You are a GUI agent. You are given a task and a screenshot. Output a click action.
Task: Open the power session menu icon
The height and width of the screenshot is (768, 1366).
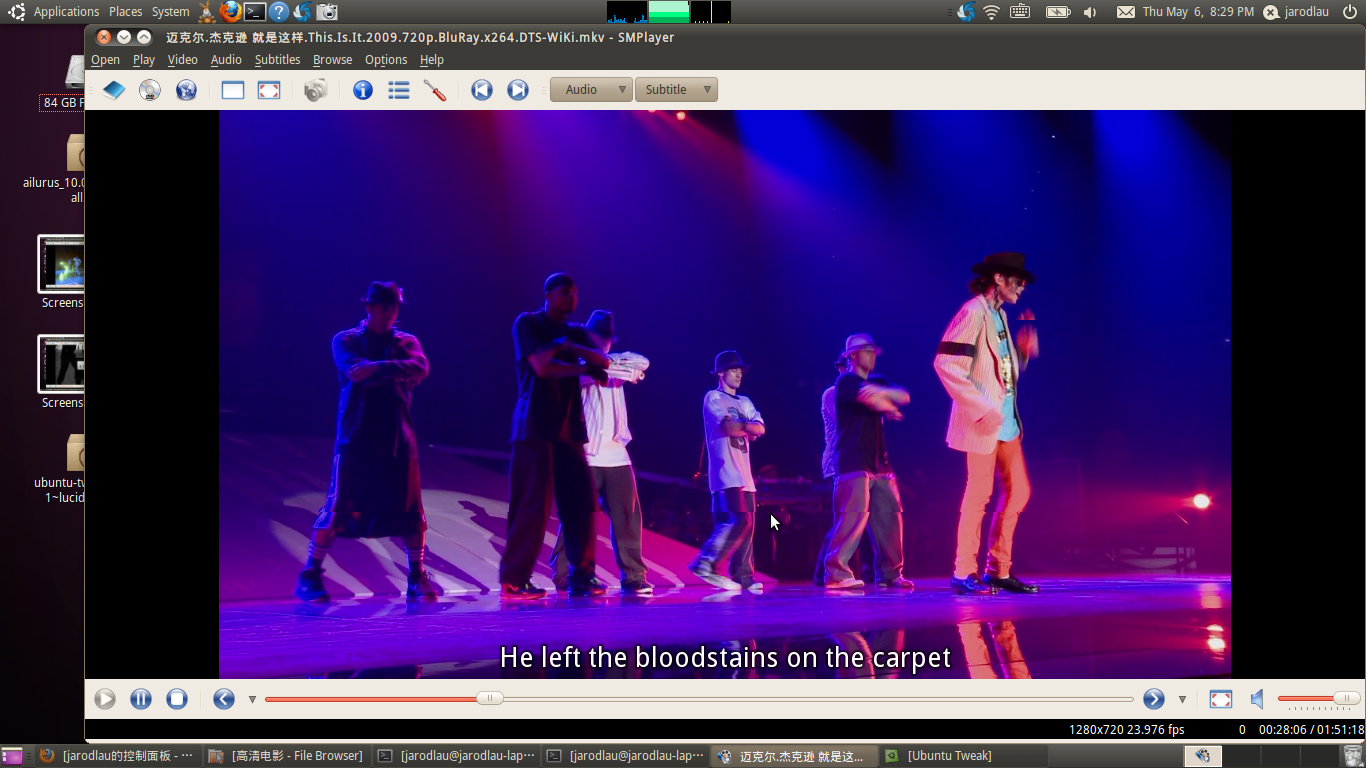1350,12
